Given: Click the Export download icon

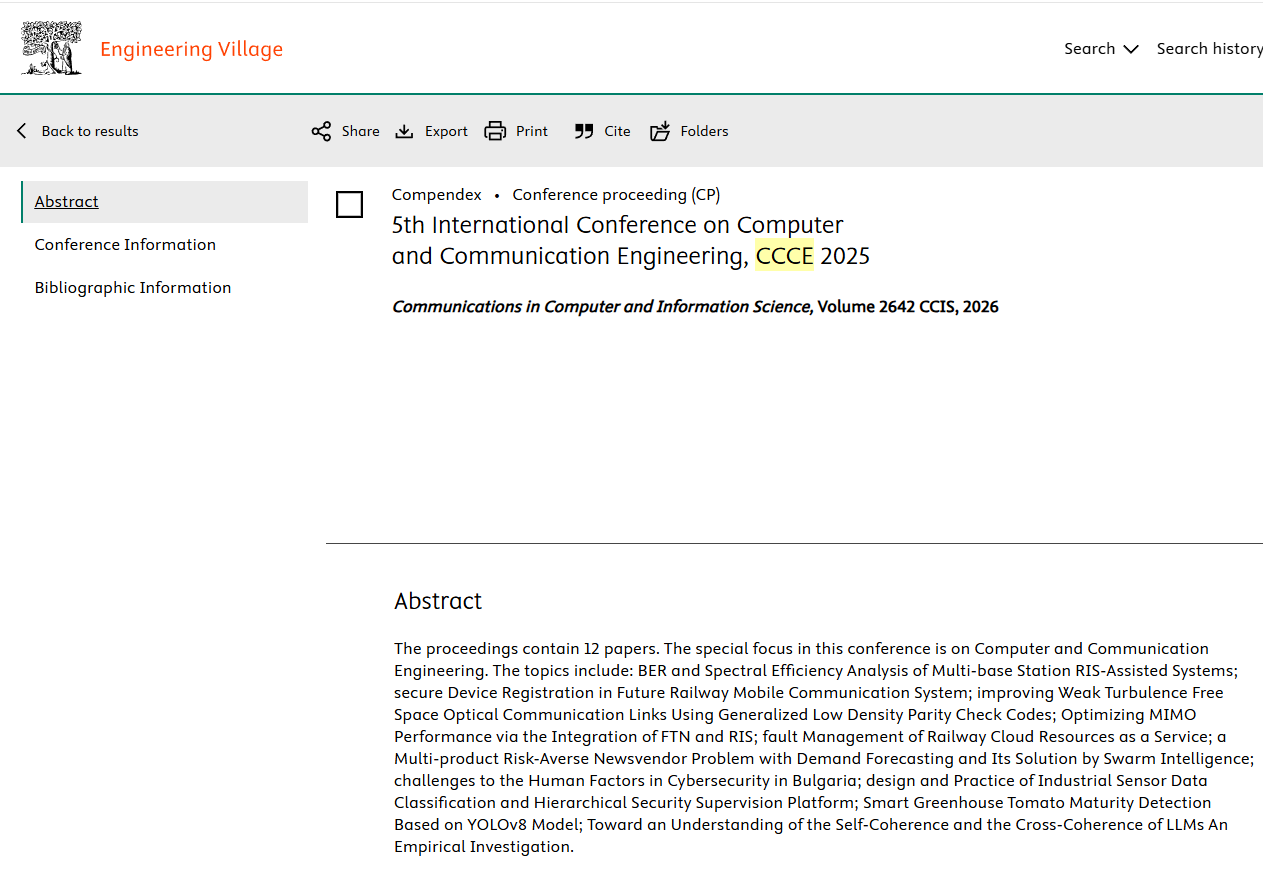Looking at the screenshot, I should tap(404, 131).
